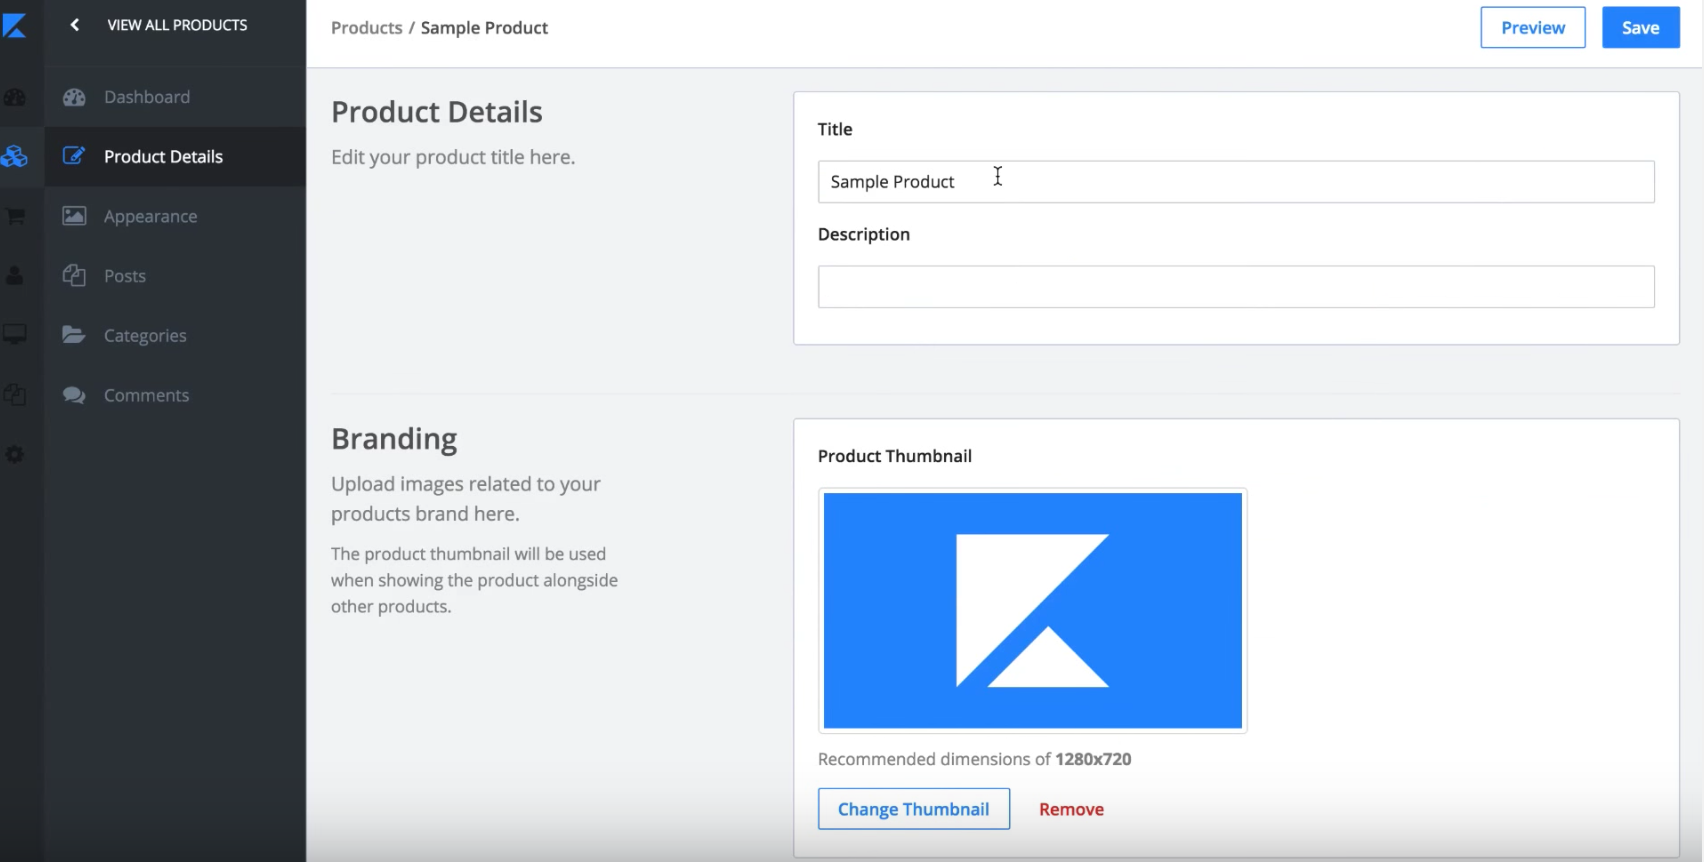This screenshot has height=862, width=1704.
Task: Click the copy pages icon in far-left rail
Action: pyautogui.click(x=14, y=395)
